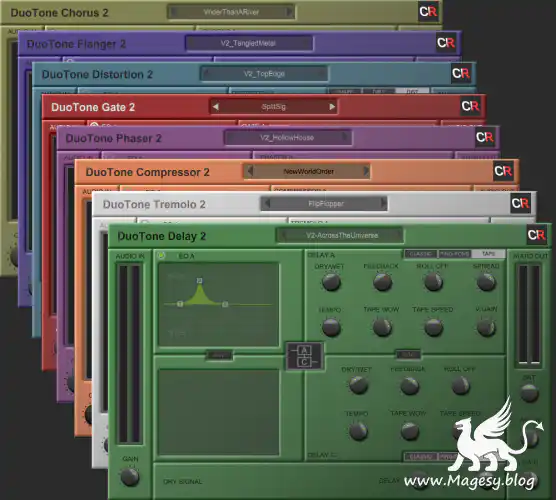This screenshot has width=556, height=500.
Task: Click Delay A FEEDBACK knob
Action: tap(383, 282)
